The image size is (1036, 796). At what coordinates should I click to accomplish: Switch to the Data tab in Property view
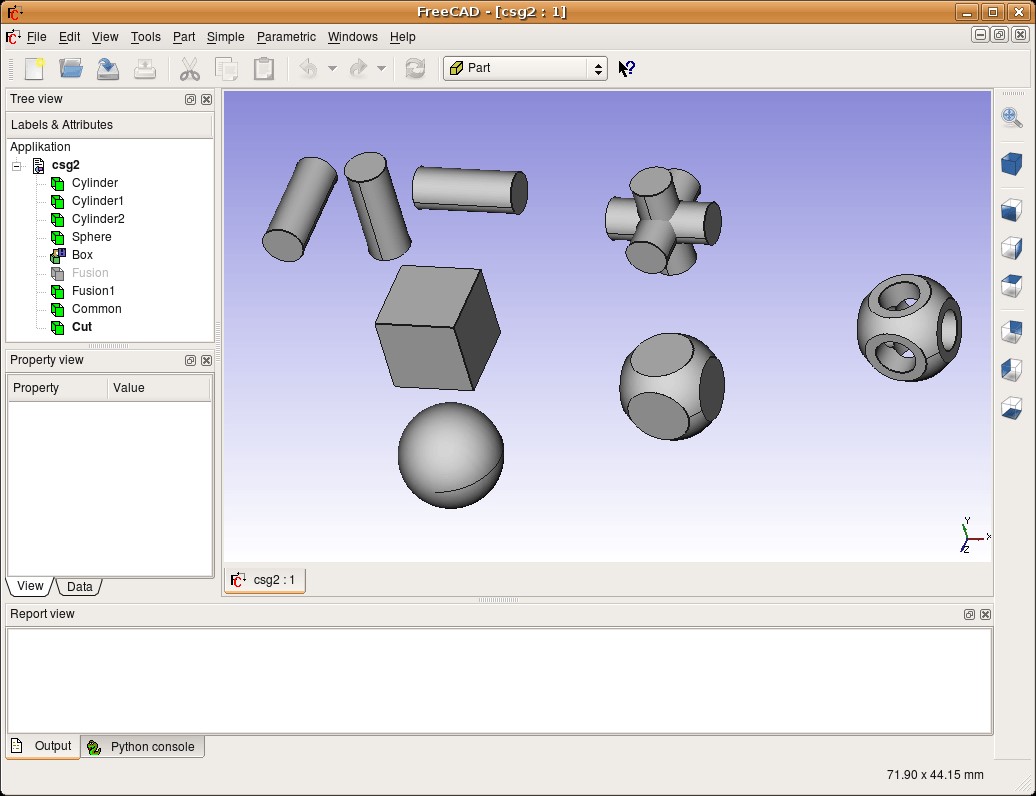click(79, 586)
